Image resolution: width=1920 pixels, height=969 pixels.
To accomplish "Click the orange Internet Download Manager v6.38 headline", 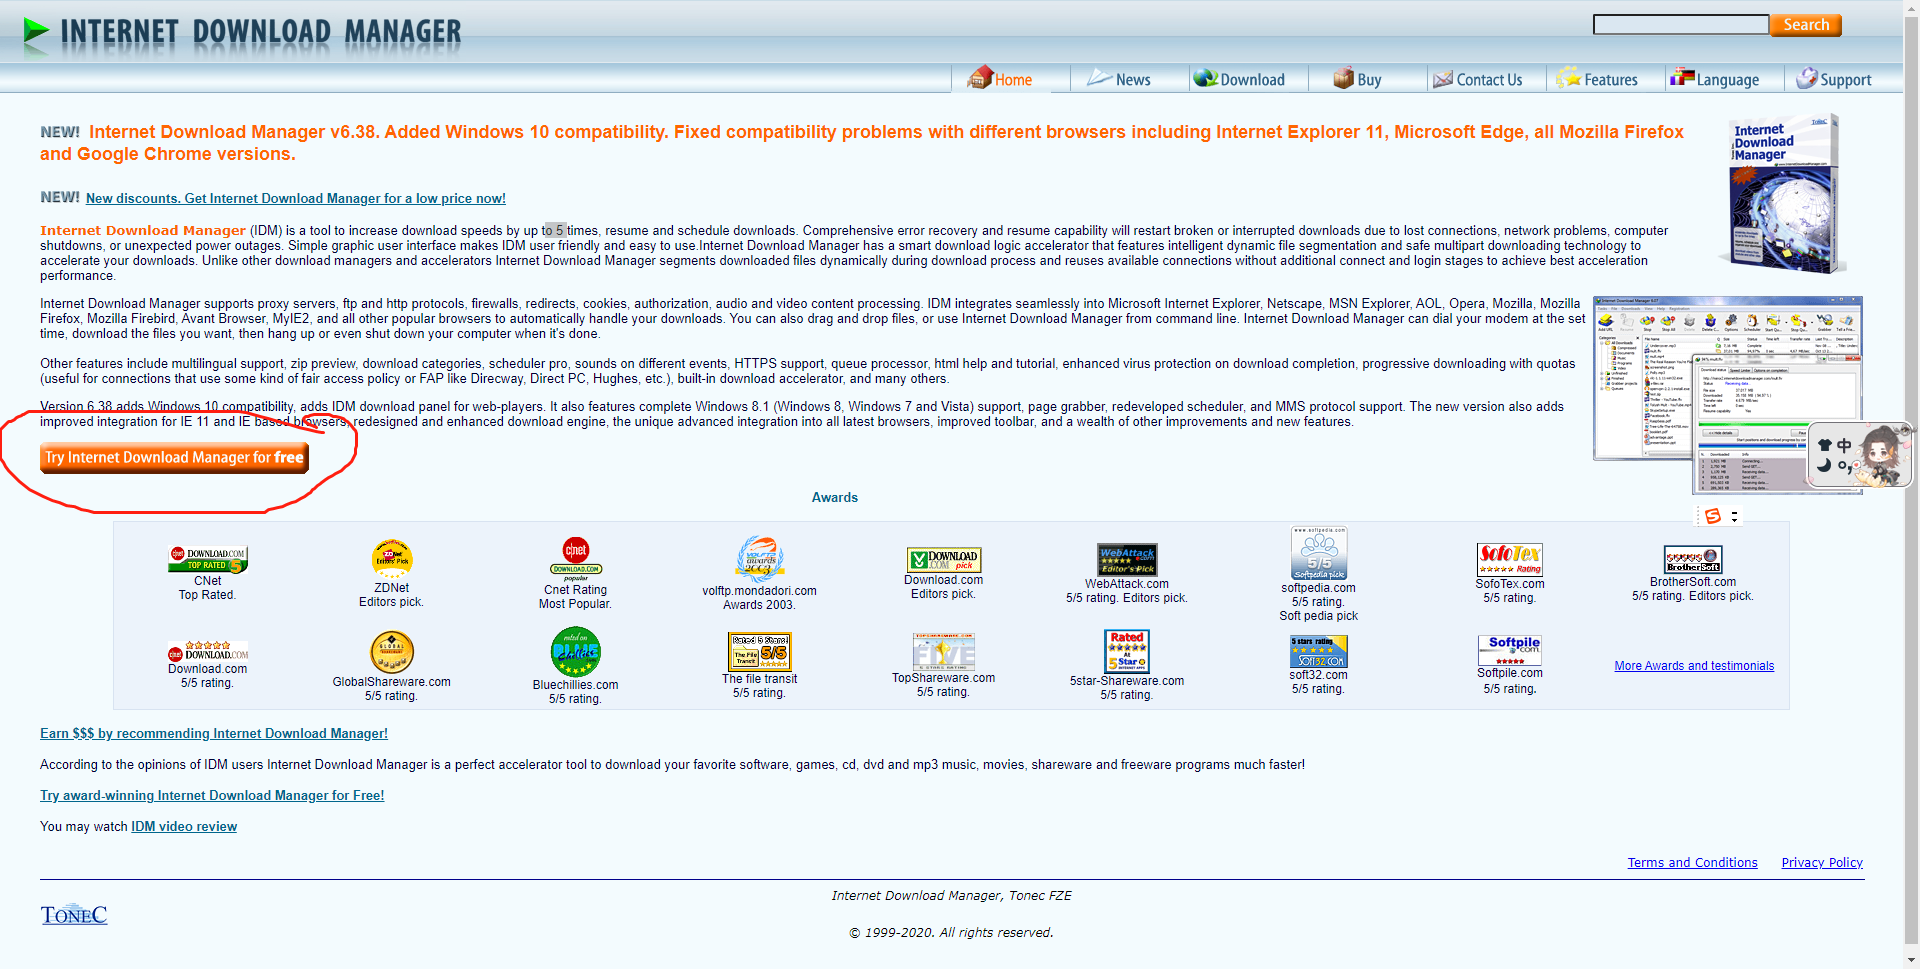I will (862, 143).
